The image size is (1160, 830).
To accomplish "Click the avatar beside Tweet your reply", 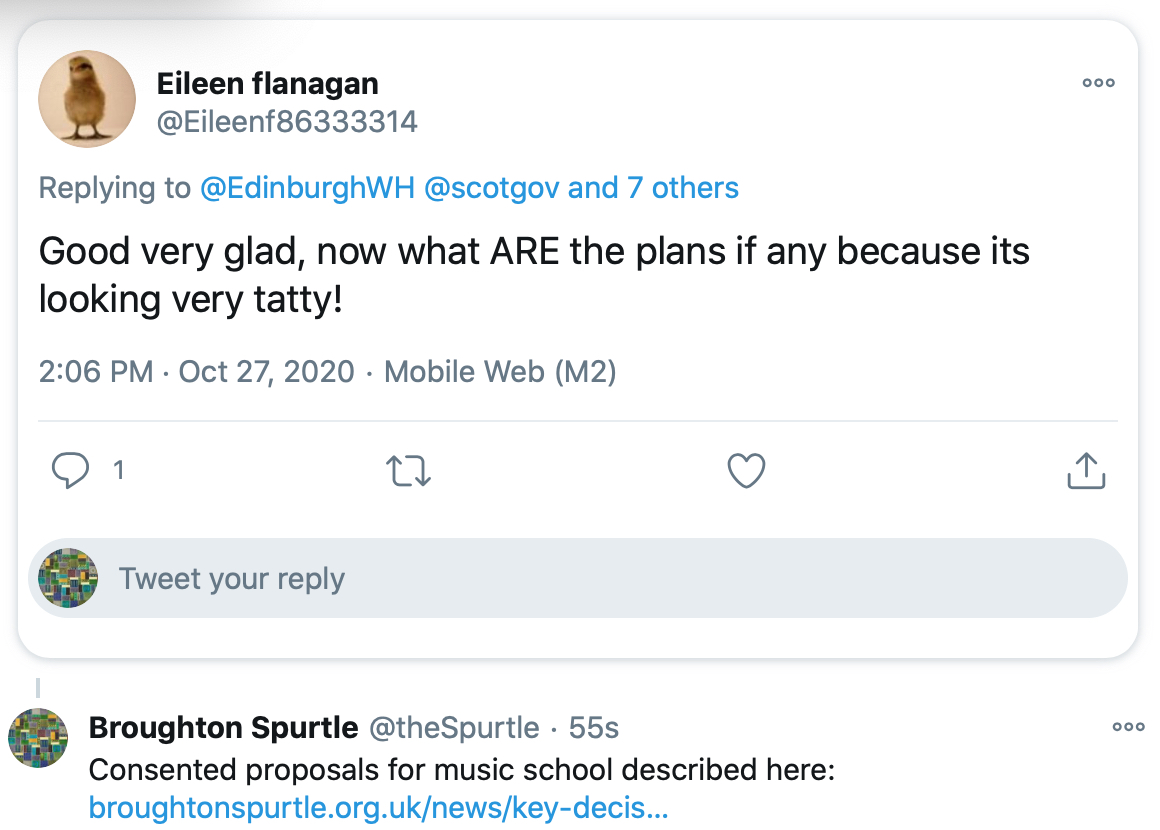I will (68, 578).
